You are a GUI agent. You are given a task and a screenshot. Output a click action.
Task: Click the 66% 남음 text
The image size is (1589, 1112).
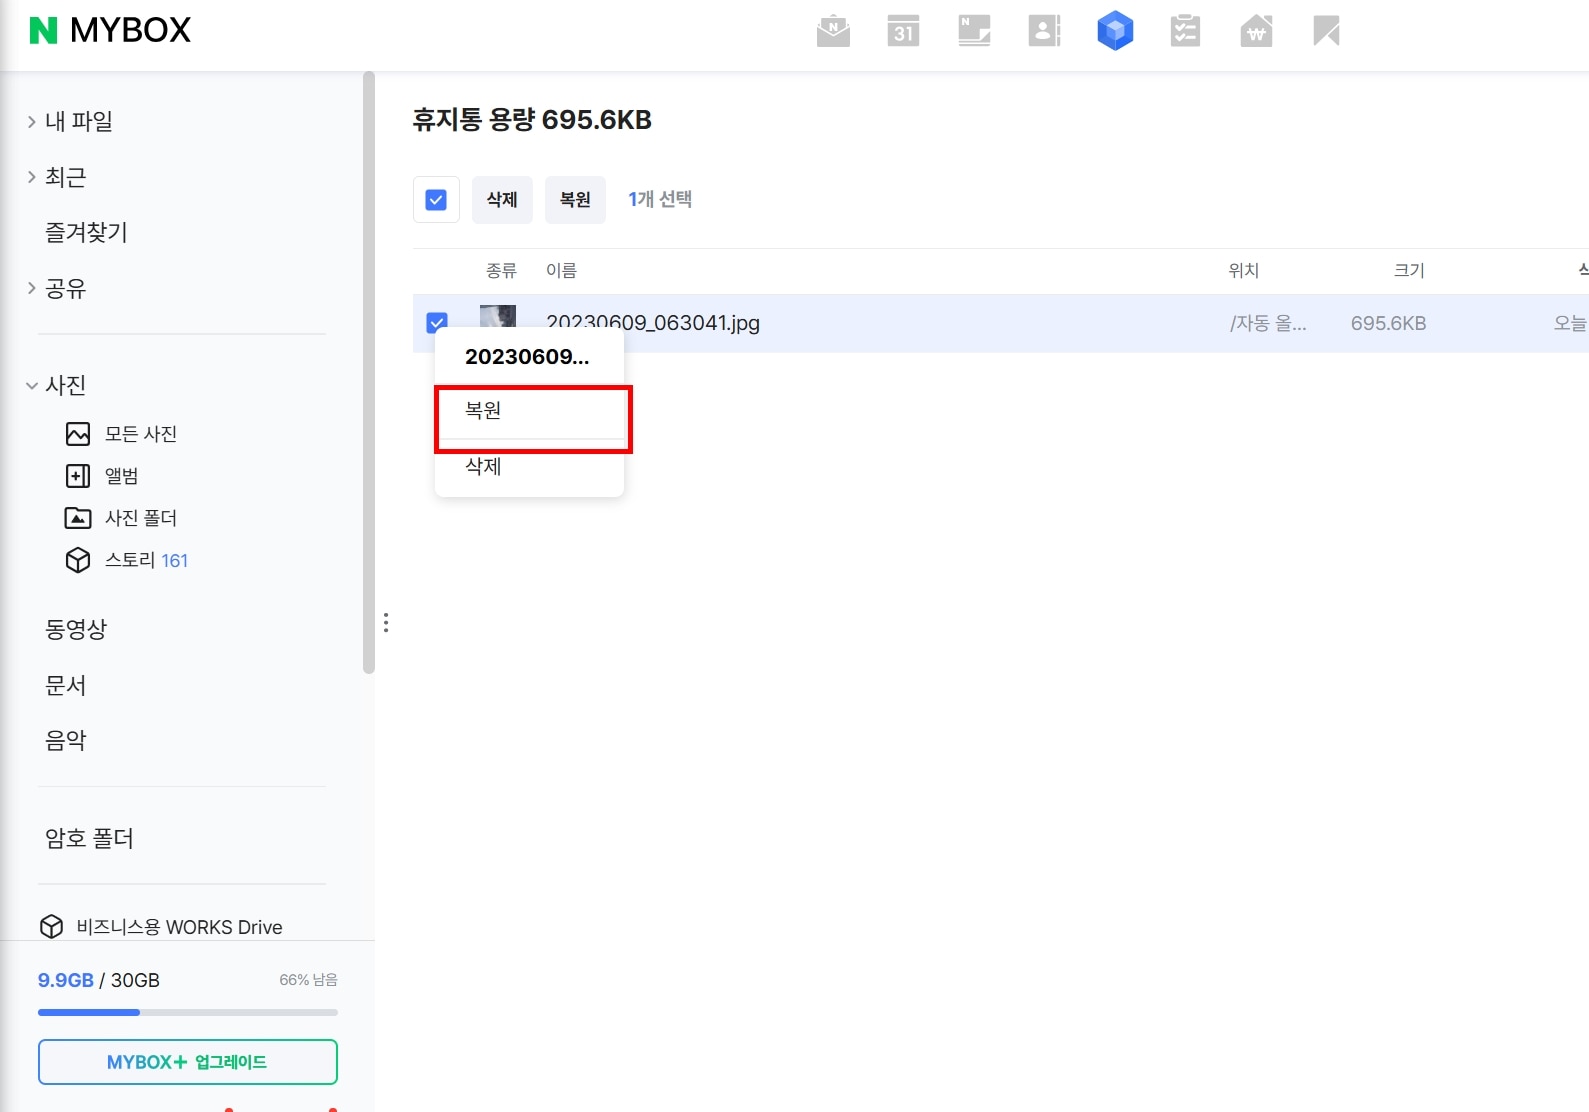pos(308,980)
